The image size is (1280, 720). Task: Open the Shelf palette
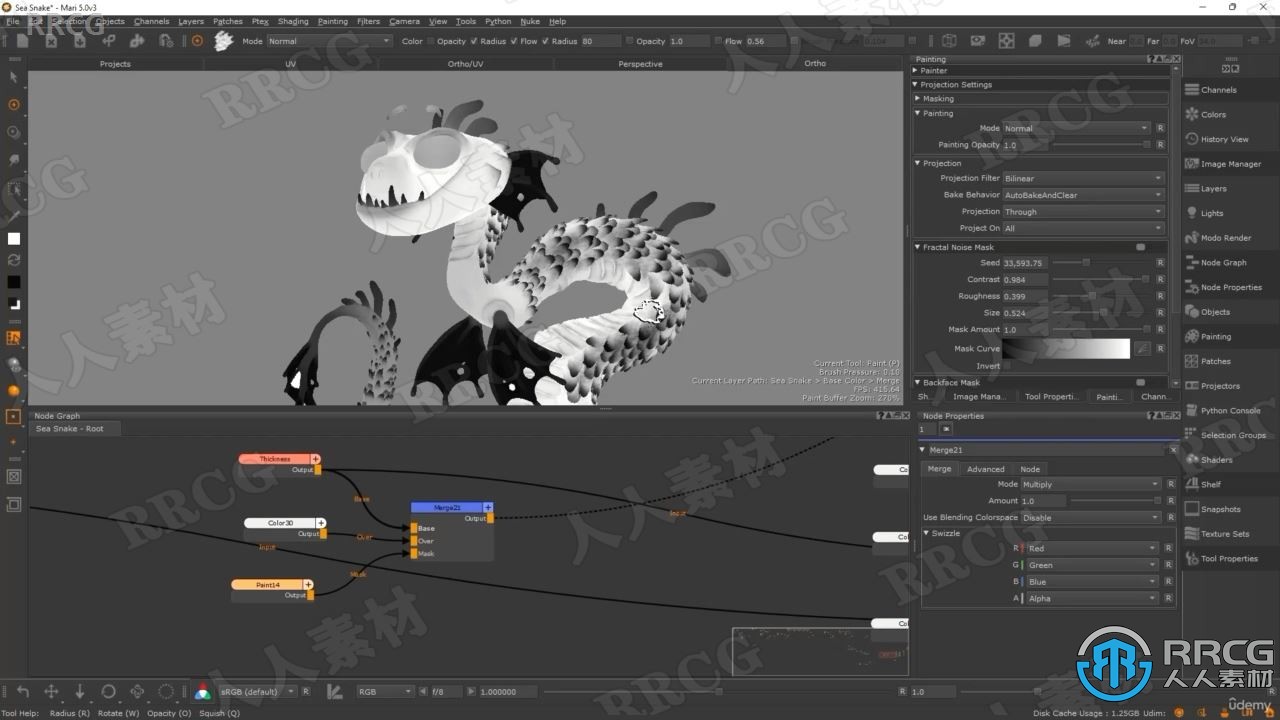1192,484
